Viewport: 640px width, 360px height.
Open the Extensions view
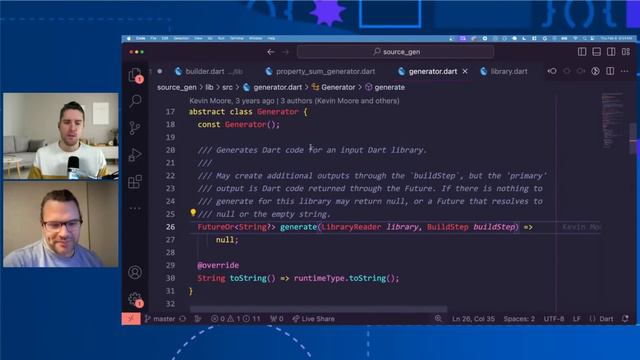135,181
